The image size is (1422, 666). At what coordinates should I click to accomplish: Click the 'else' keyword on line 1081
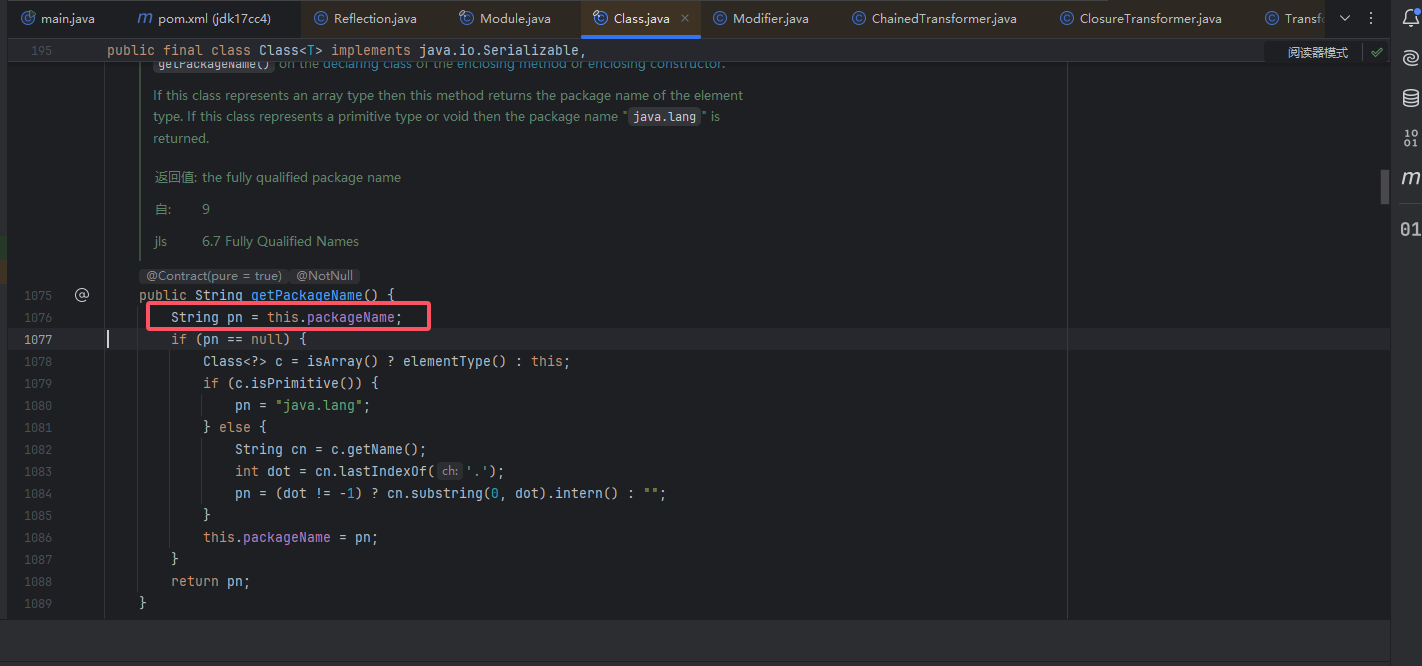tap(235, 427)
